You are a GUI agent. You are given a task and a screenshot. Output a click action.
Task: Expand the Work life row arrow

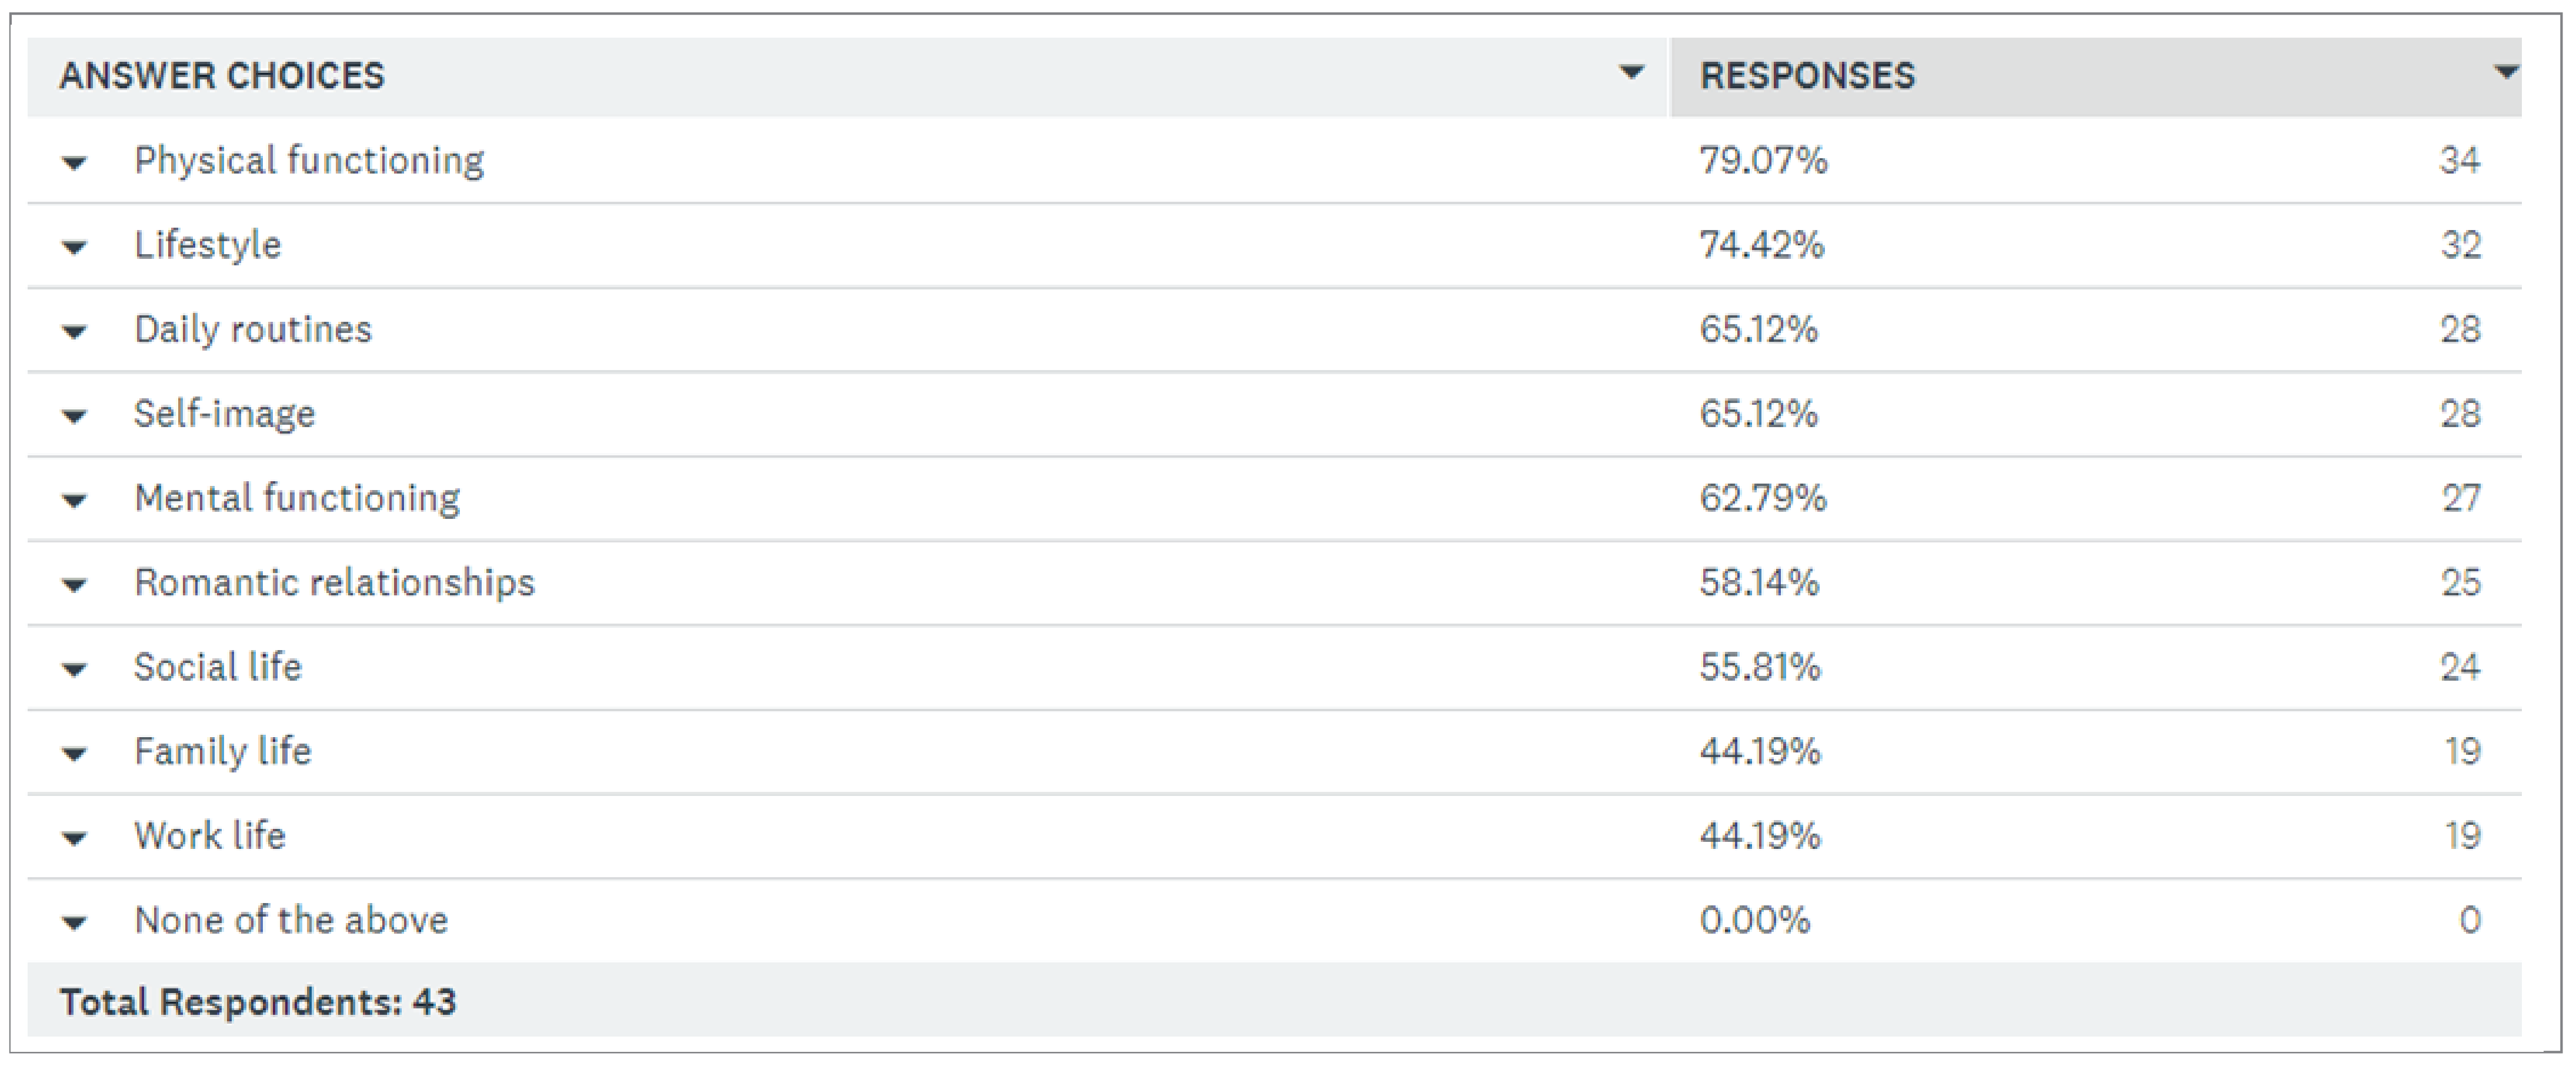[x=74, y=839]
